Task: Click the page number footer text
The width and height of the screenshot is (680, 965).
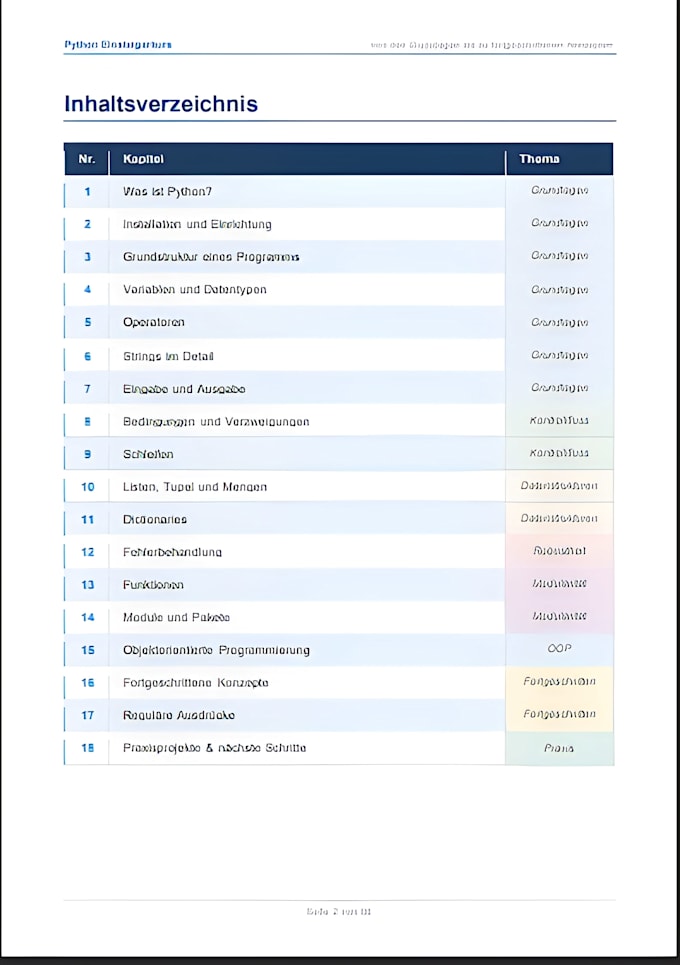Action: coord(339,911)
